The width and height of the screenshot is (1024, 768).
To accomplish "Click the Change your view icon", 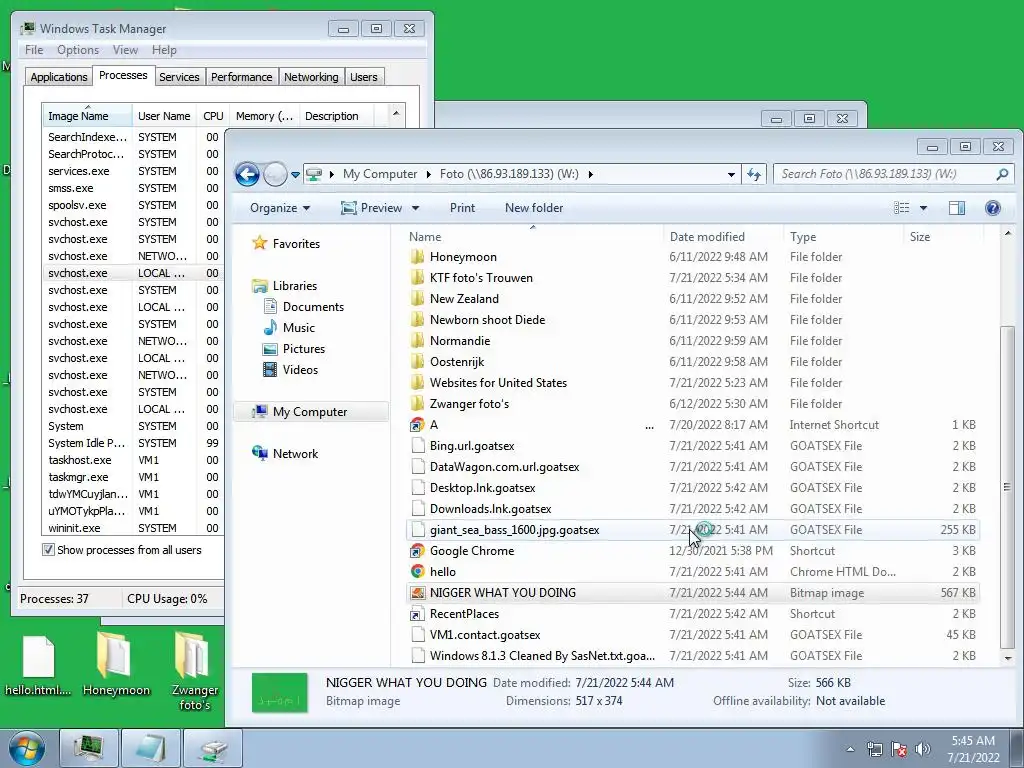I will [x=902, y=208].
